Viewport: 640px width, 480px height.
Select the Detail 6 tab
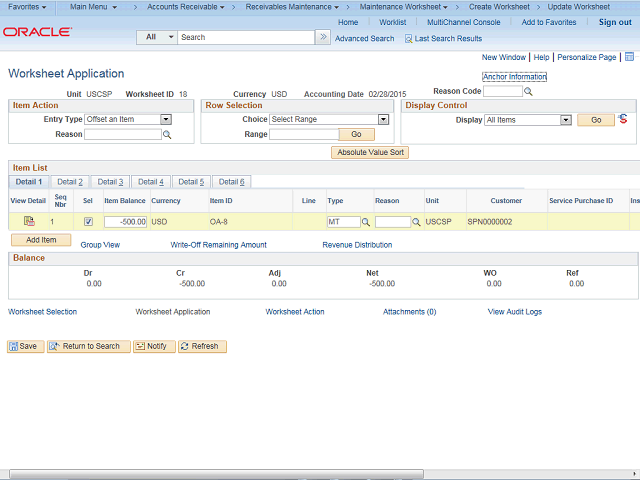pos(232,182)
